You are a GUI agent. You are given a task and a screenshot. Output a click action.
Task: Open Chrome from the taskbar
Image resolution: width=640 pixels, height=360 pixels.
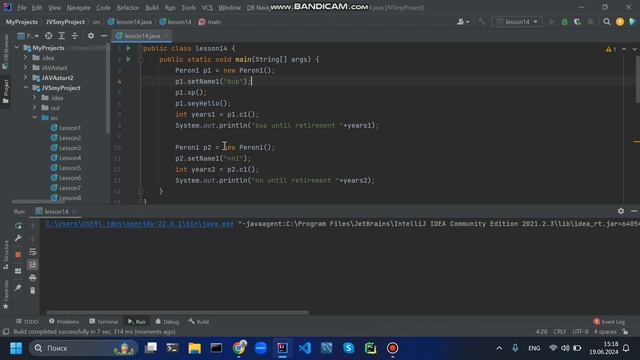[x=239, y=348]
